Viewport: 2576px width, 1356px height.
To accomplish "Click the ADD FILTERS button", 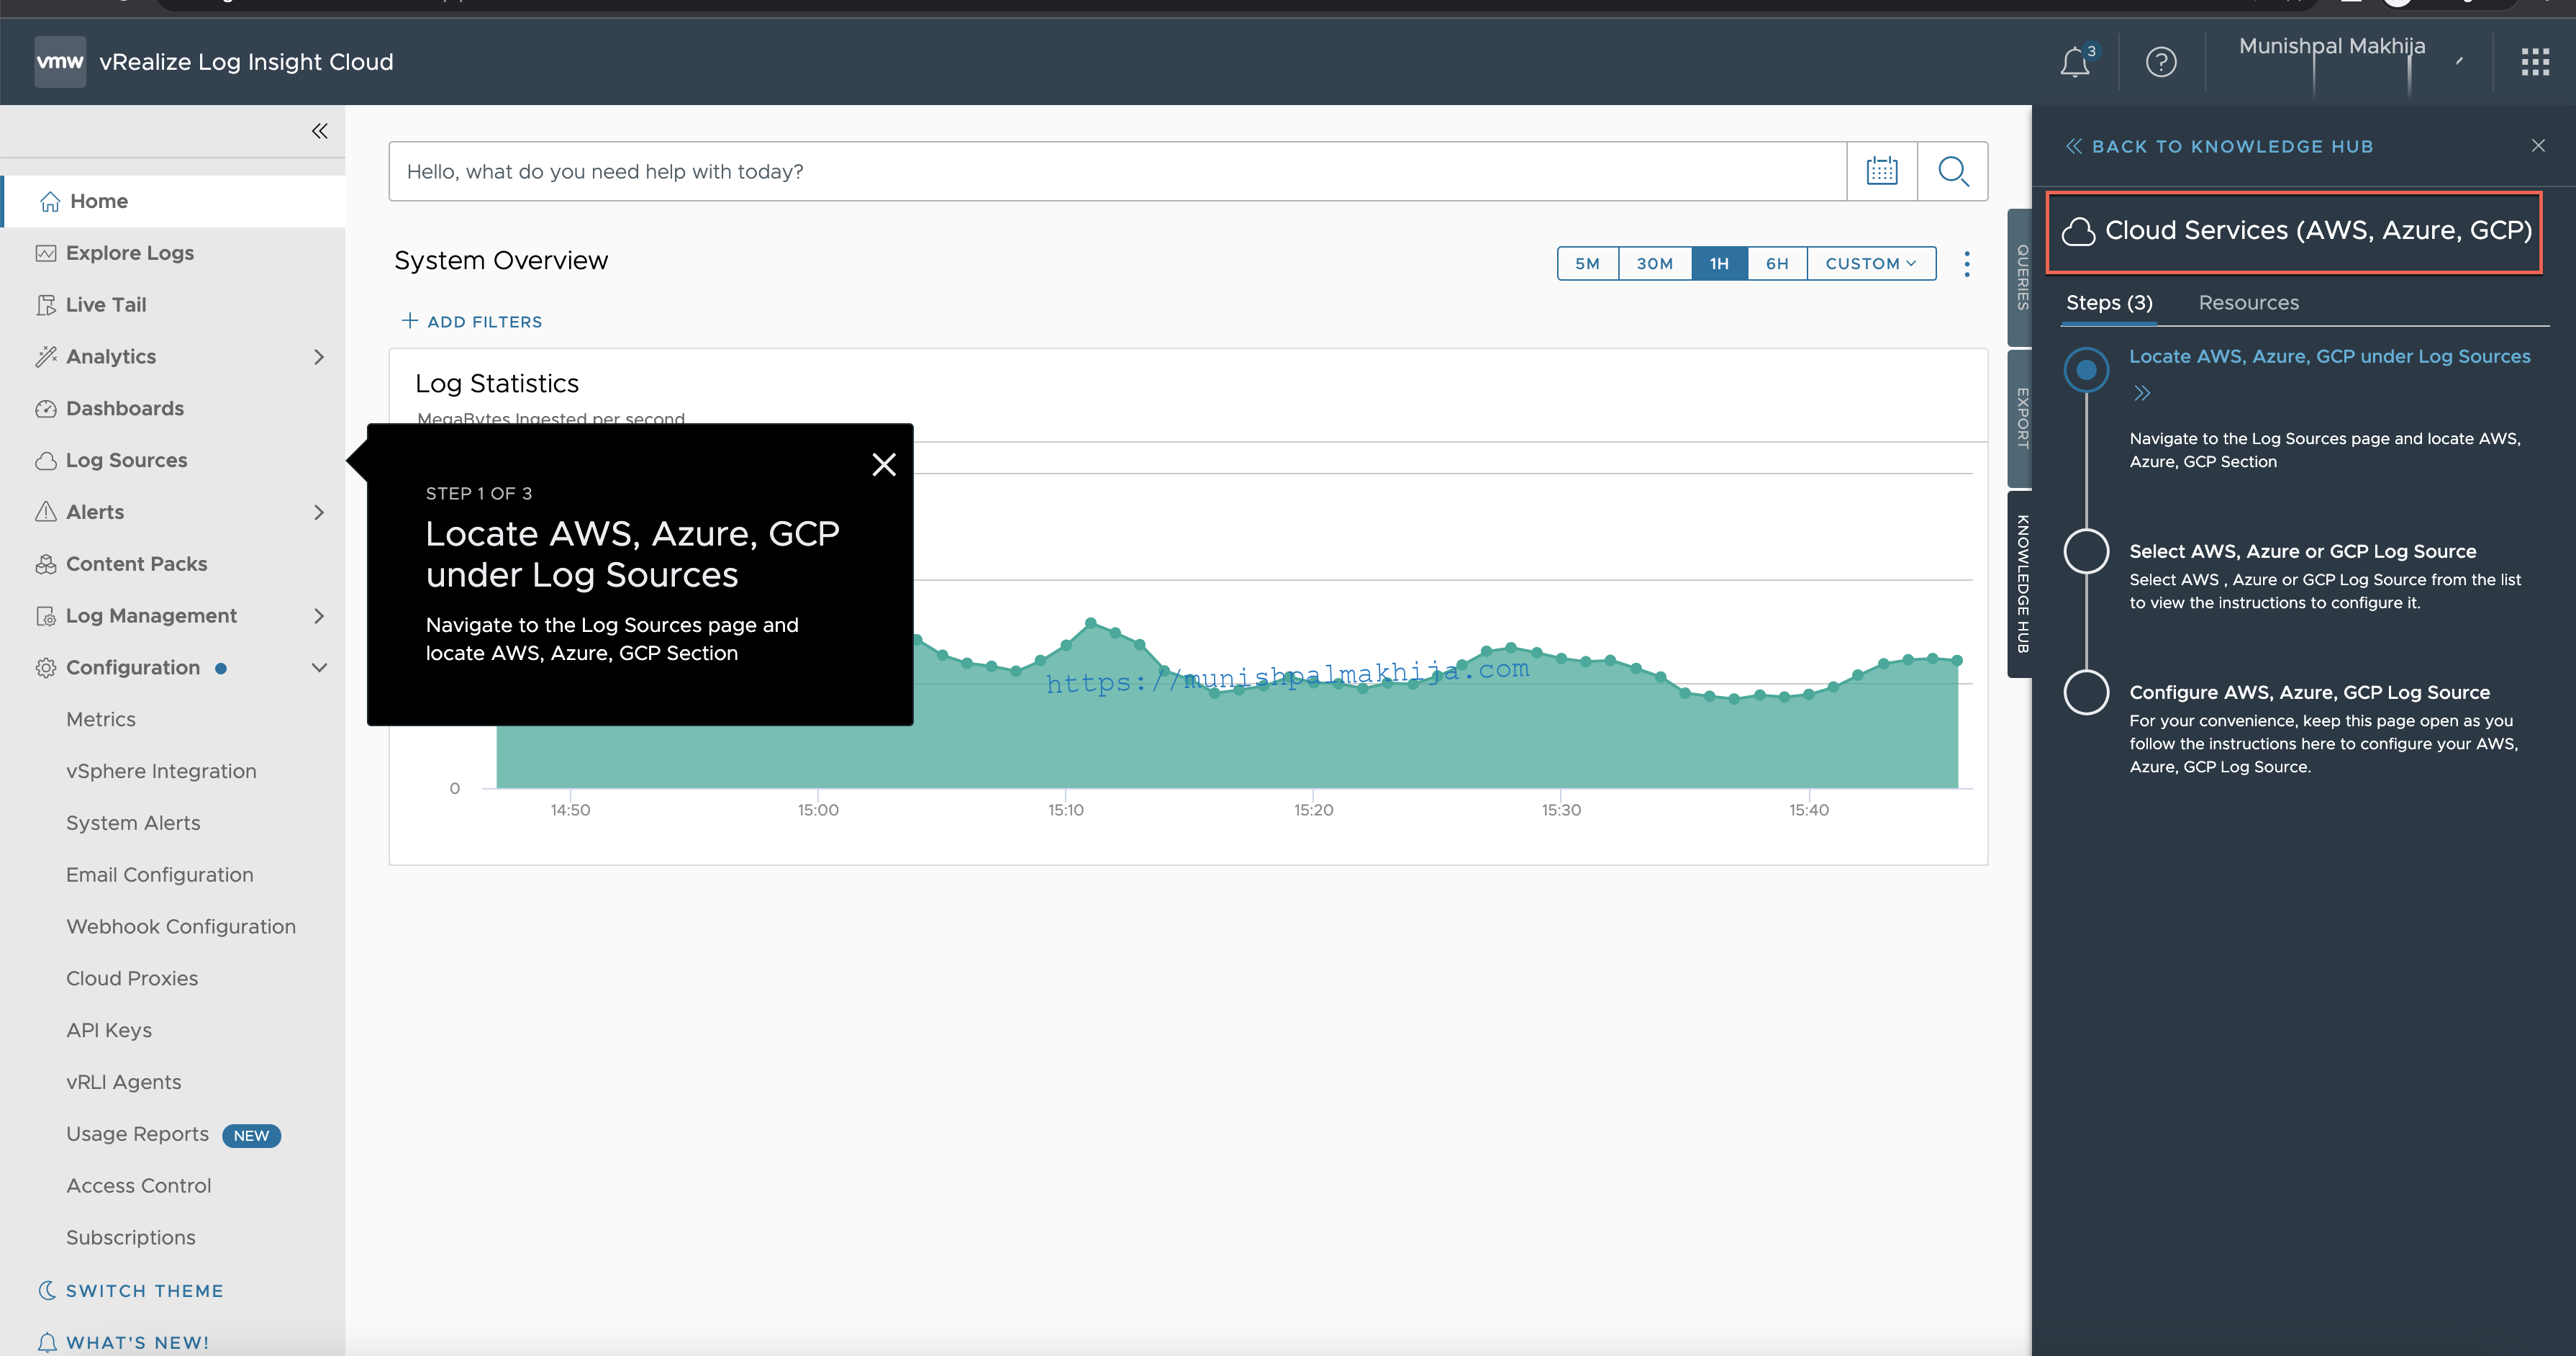I will pyautogui.click(x=472, y=322).
